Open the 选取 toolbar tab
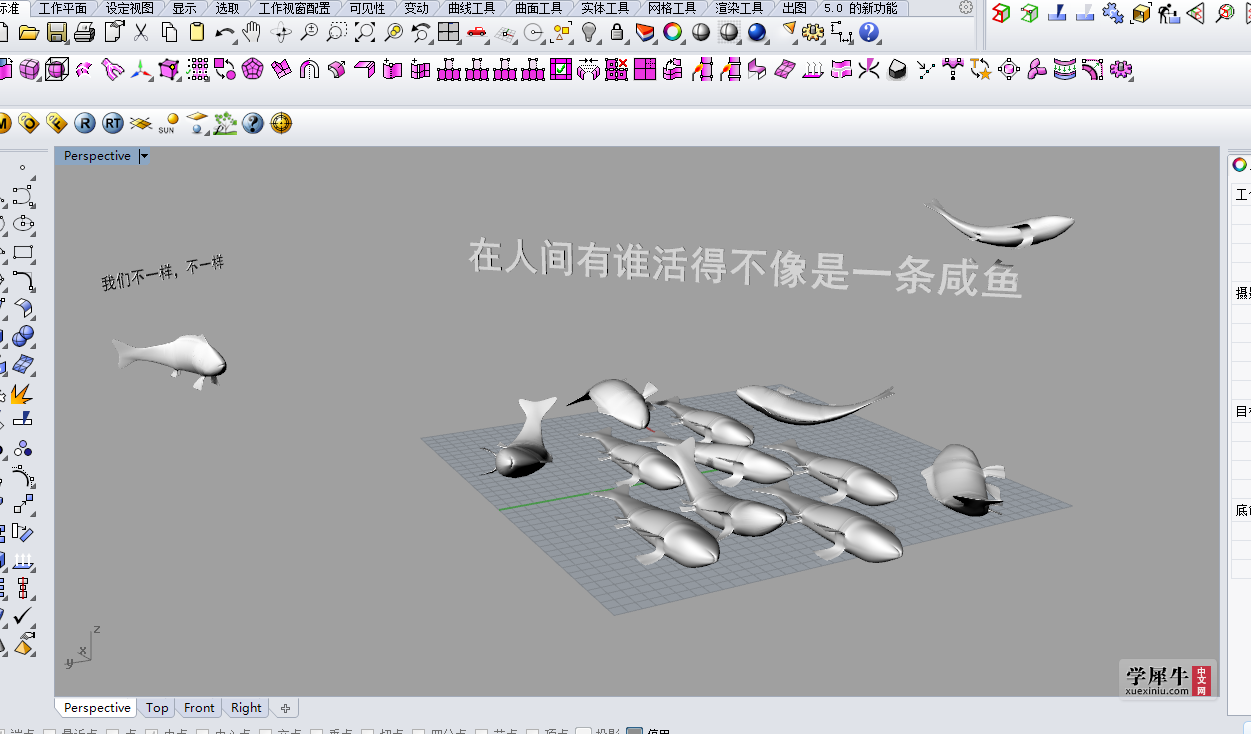This screenshot has width=1251, height=734. [227, 8]
